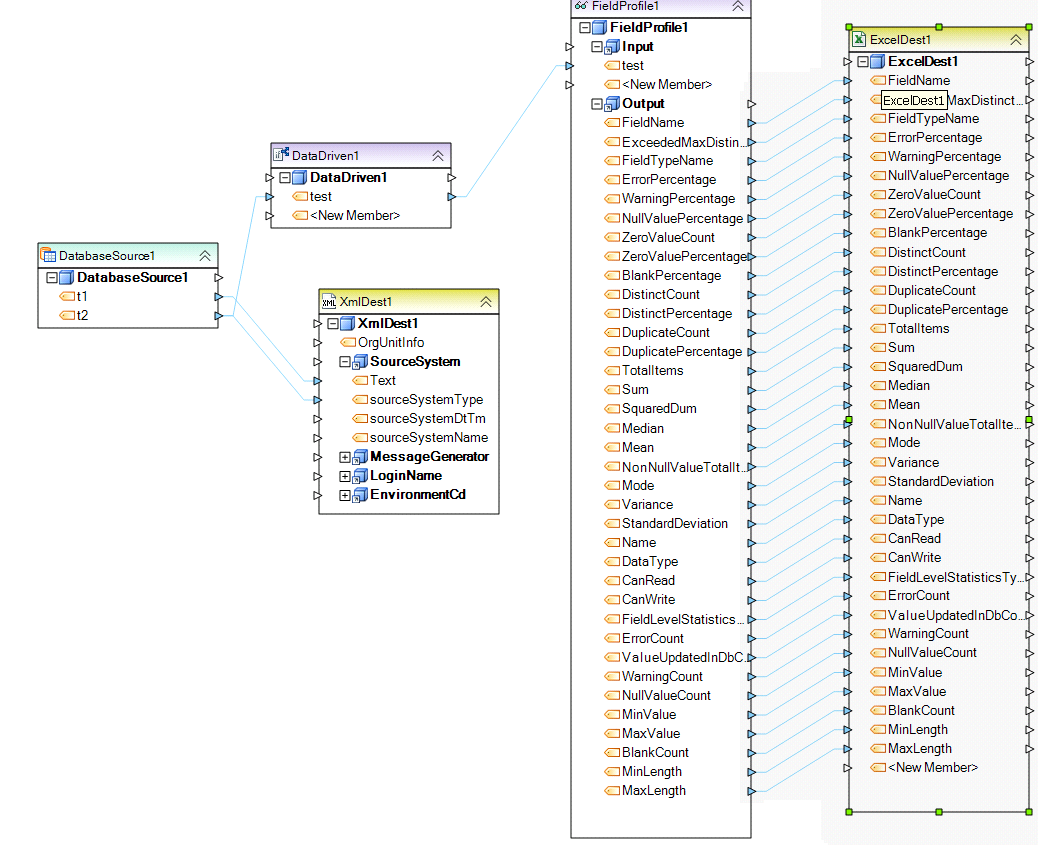This screenshot has width=1038, height=845.
Task: Click the DatabaseSource1 title bar database icon
Action: 48,256
